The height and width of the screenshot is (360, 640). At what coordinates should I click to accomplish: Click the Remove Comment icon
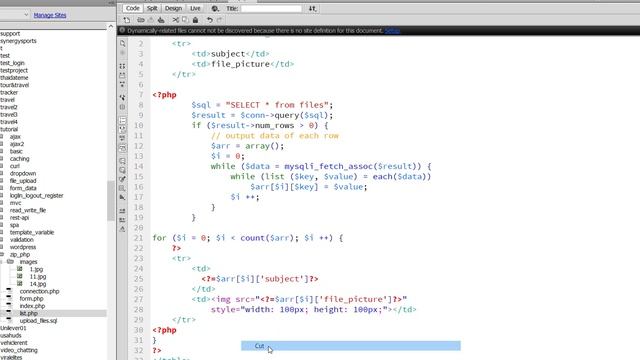pos(122,170)
